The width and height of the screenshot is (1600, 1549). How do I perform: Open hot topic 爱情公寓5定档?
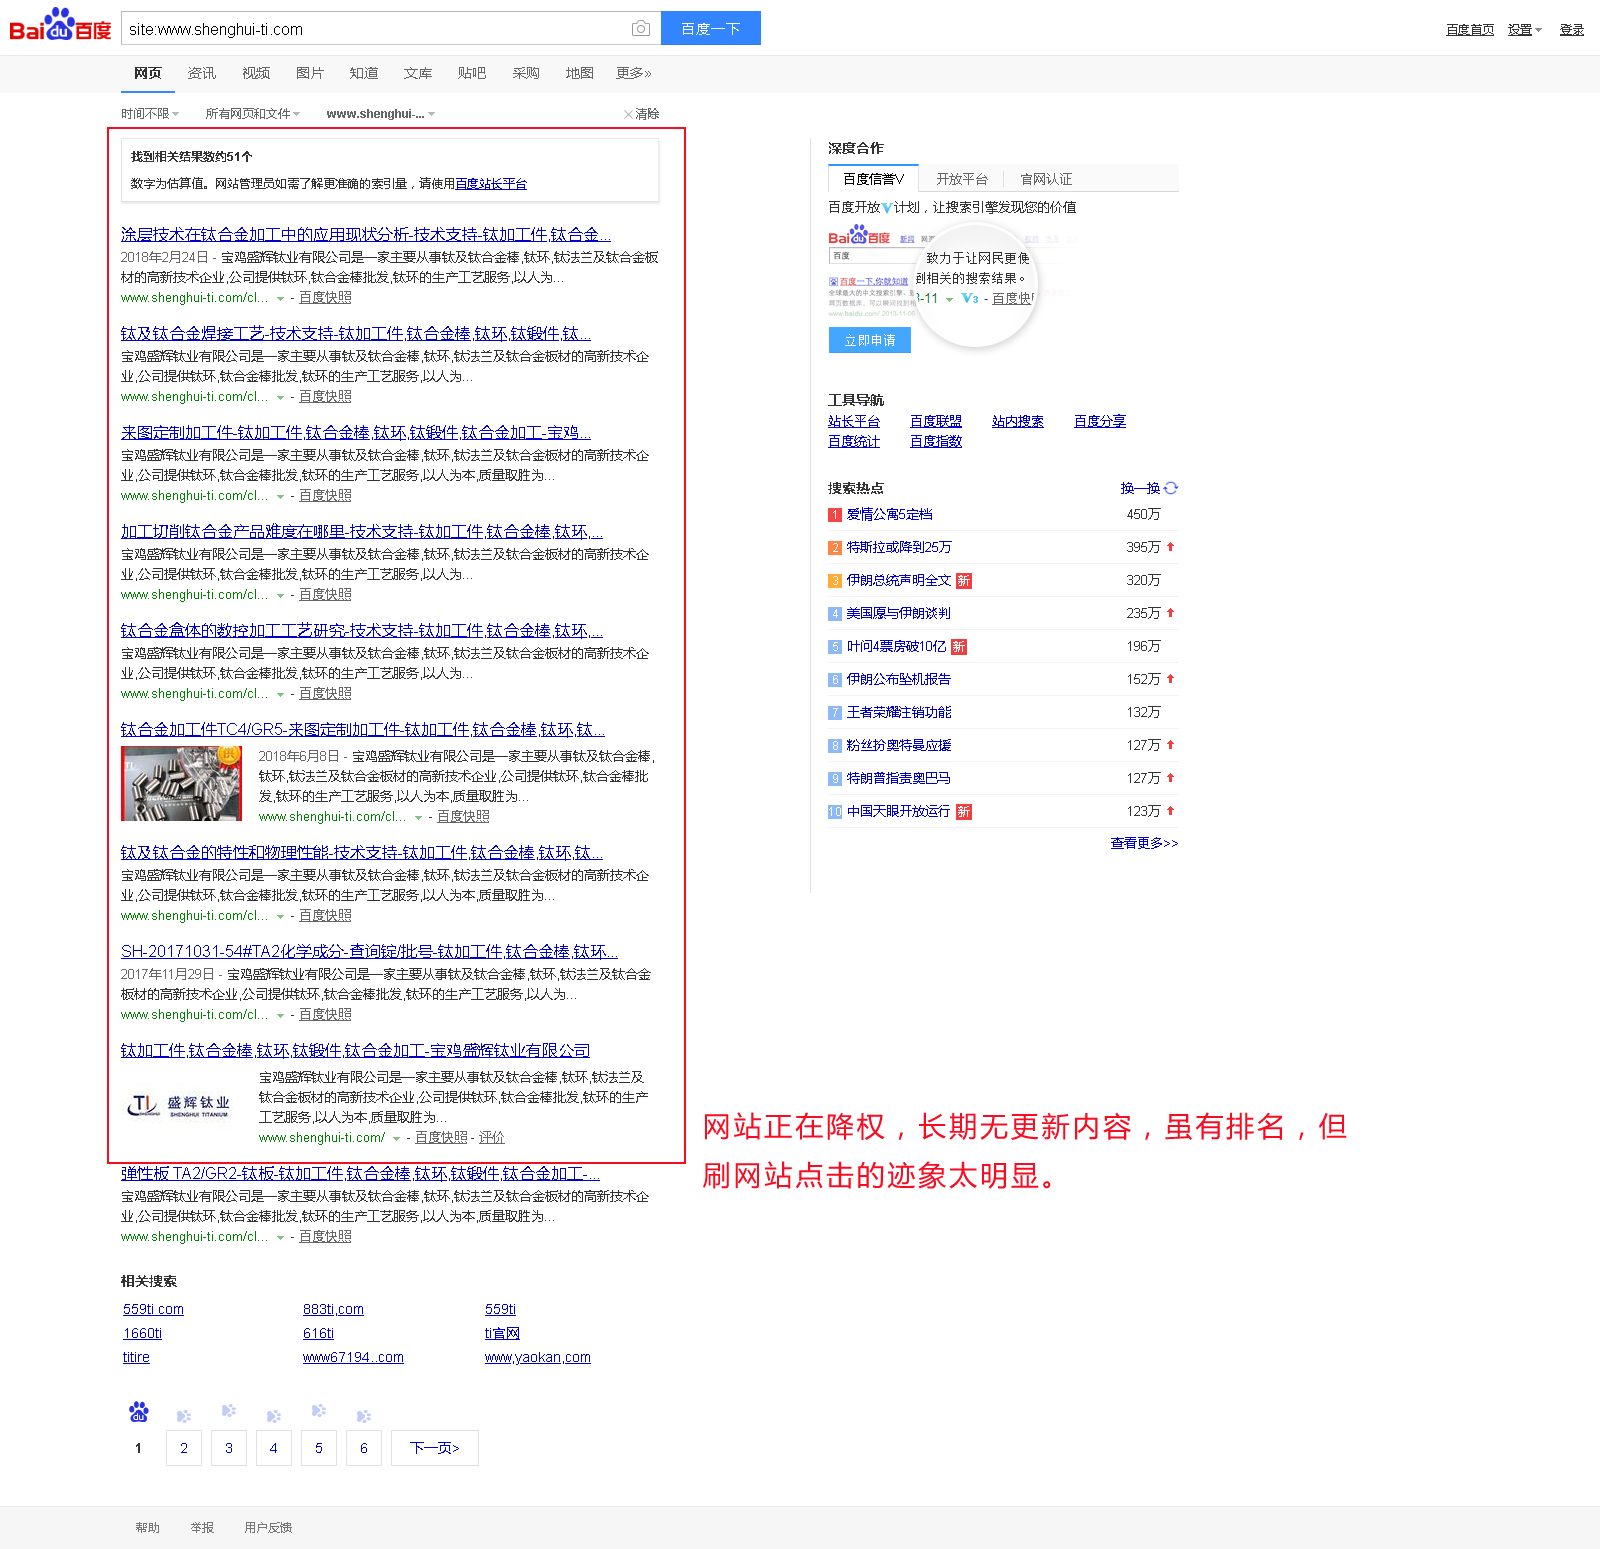(889, 514)
